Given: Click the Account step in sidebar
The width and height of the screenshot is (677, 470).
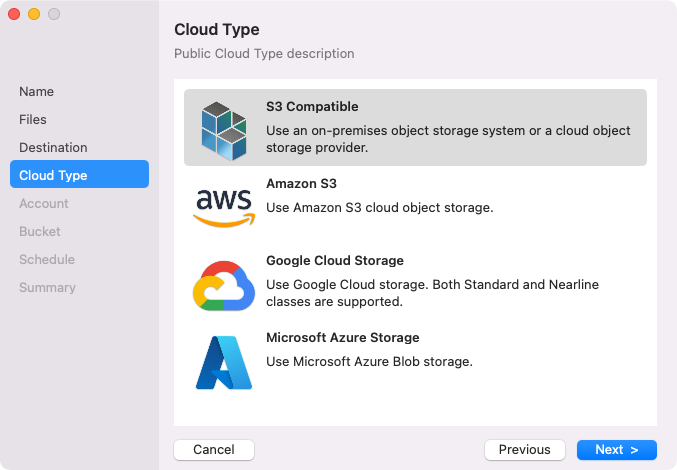Looking at the screenshot, I should tap(44, 203).
